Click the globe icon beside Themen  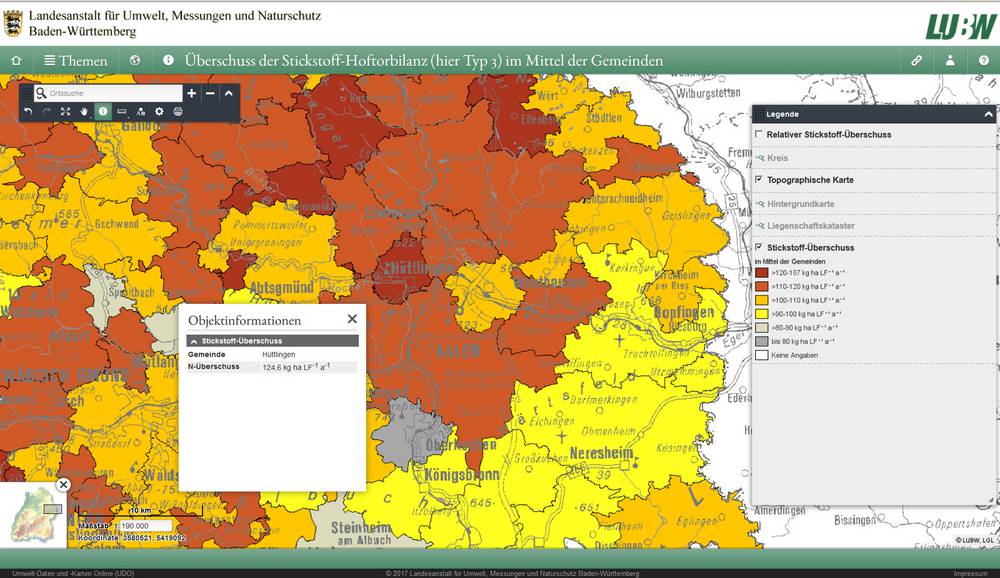click(135, 61)
